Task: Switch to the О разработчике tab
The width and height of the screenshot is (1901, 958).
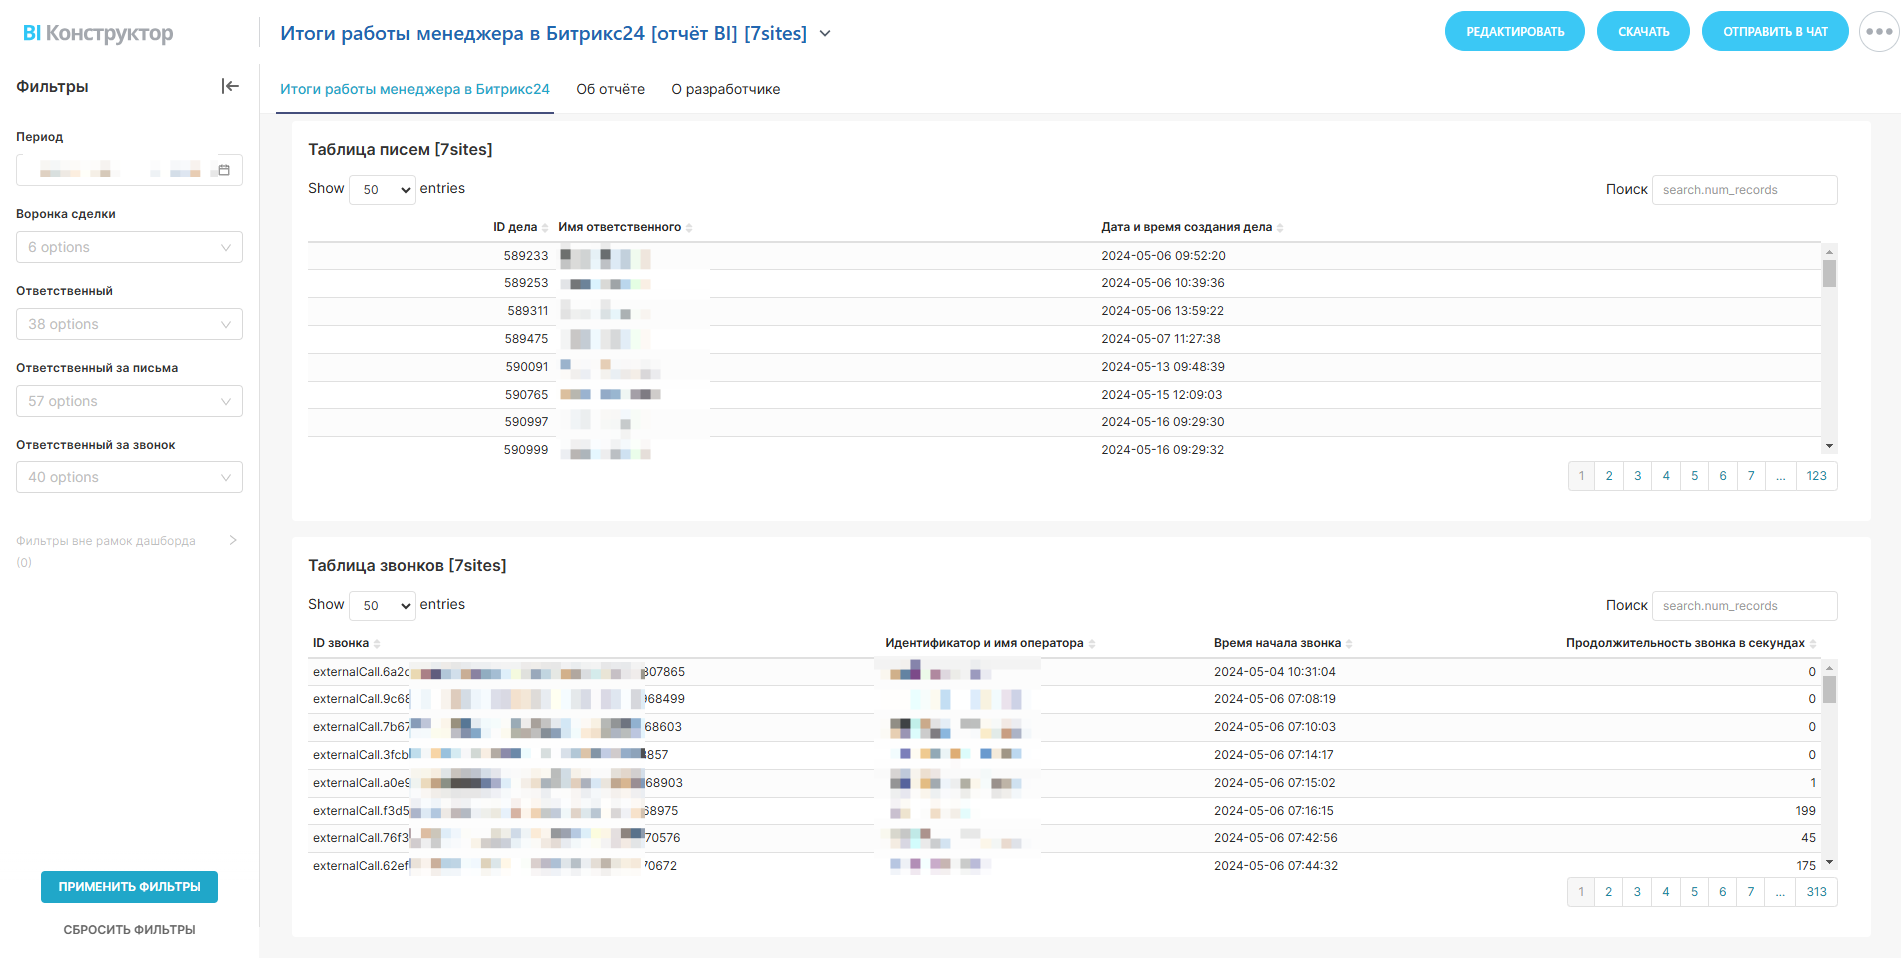Action: (x=725, y=90)
